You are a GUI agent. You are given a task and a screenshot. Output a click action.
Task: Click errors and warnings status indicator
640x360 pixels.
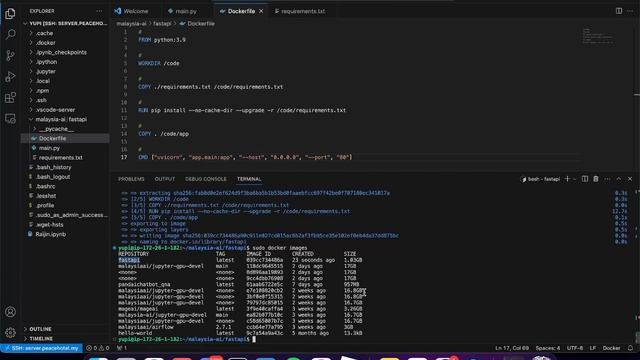98,348
